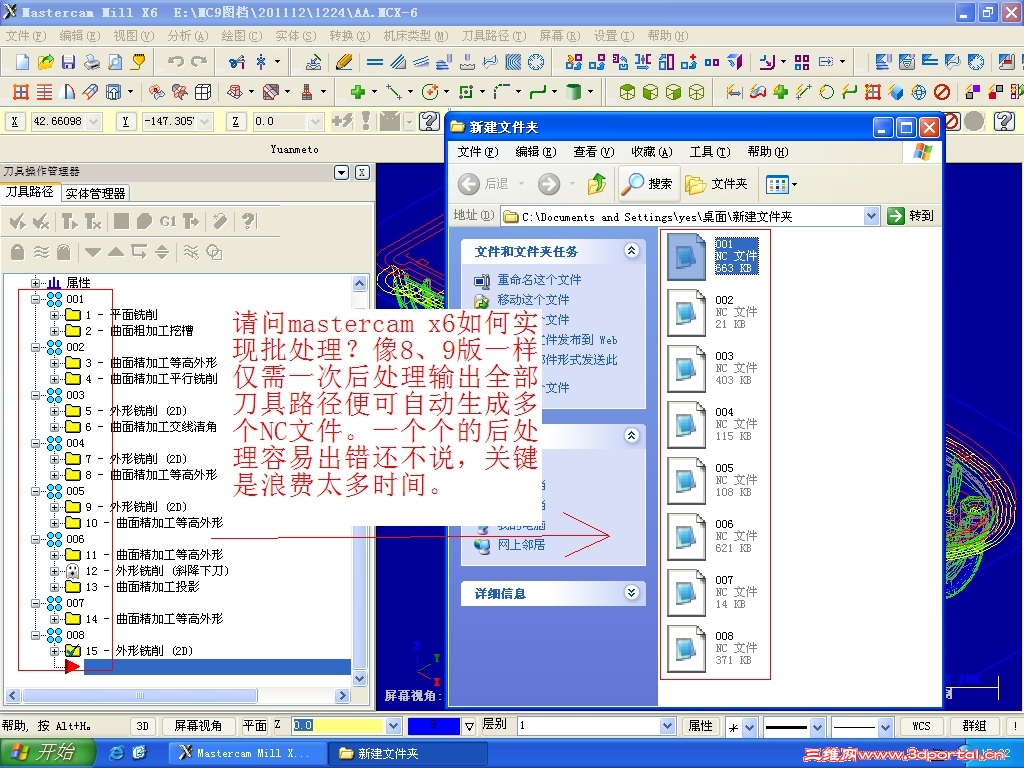Click the 开始 Start button
This screenshot has width=1024, height=768.
(46, 752)
